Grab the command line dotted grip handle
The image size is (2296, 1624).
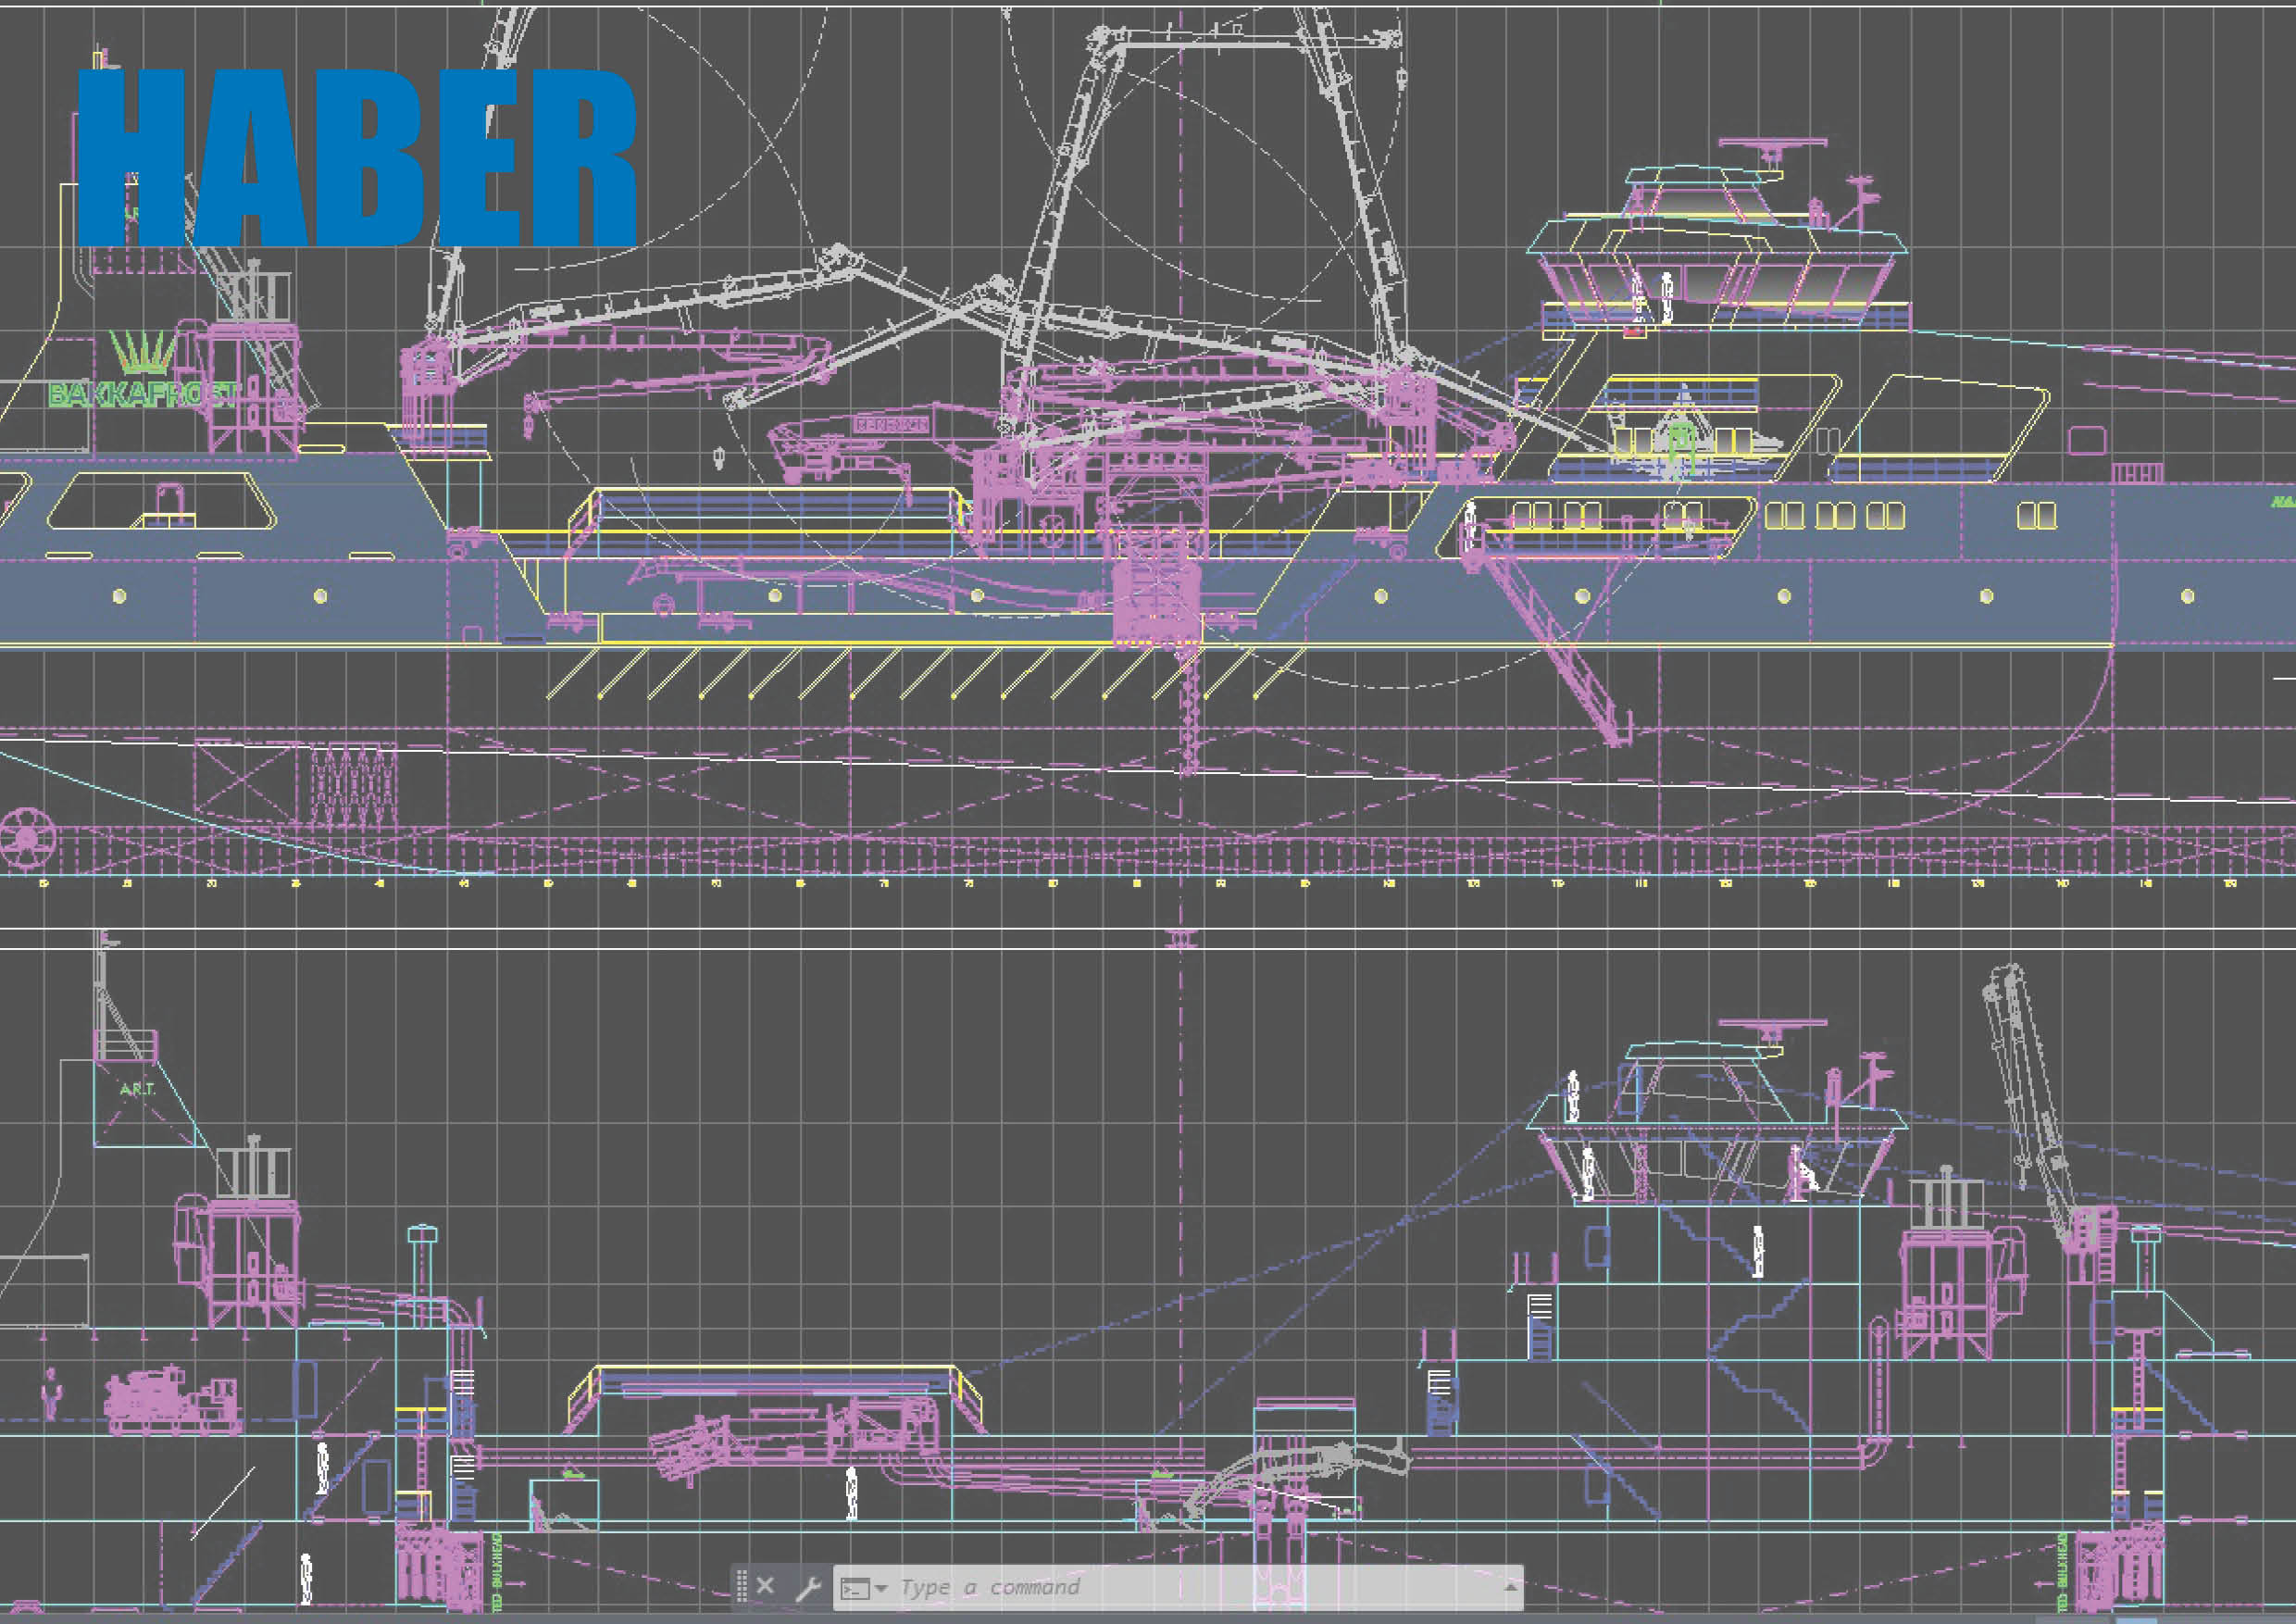[742, 1586]
